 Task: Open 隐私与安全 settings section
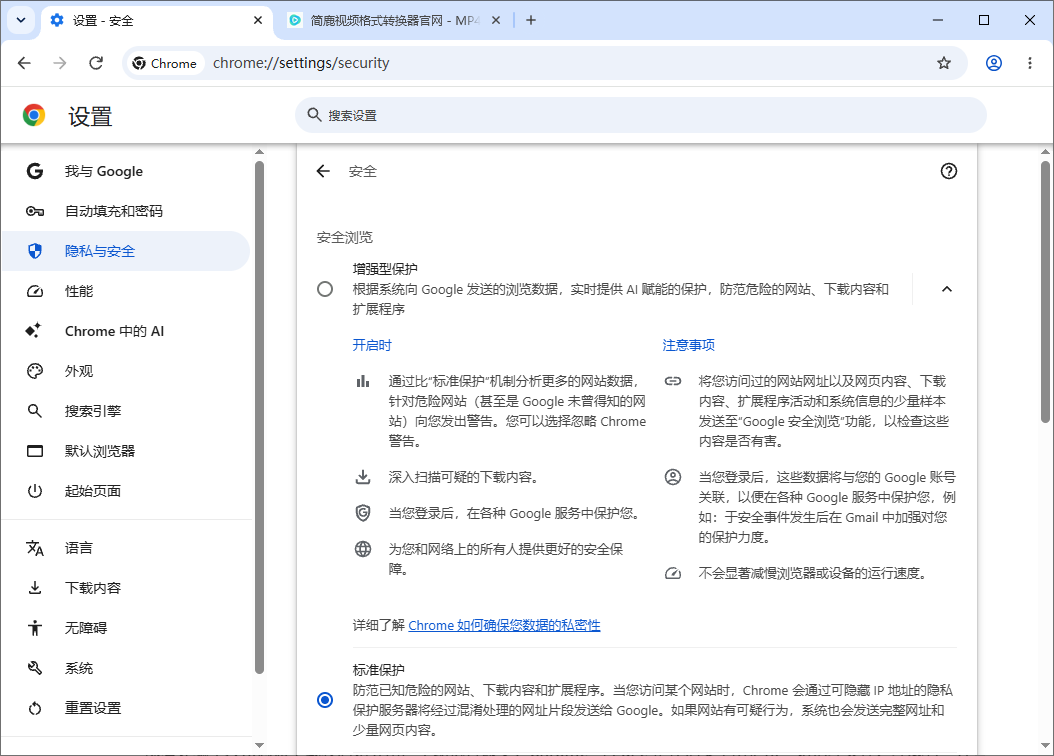[126, 251]
